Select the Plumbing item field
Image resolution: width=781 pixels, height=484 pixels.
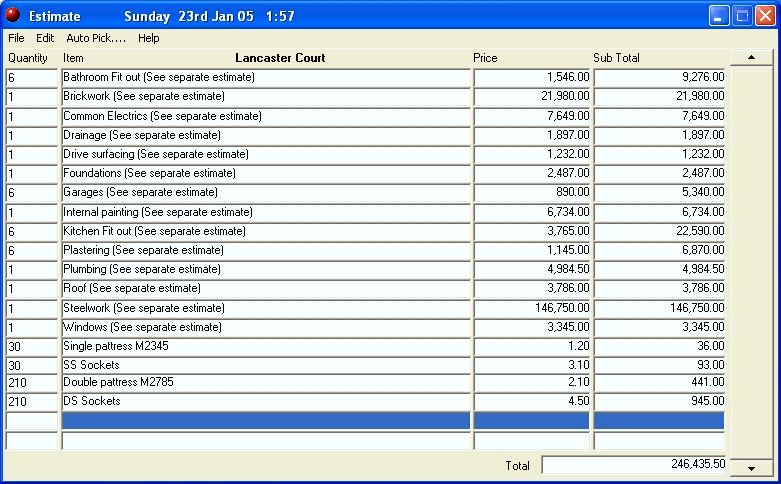click(x=266, y=269)
